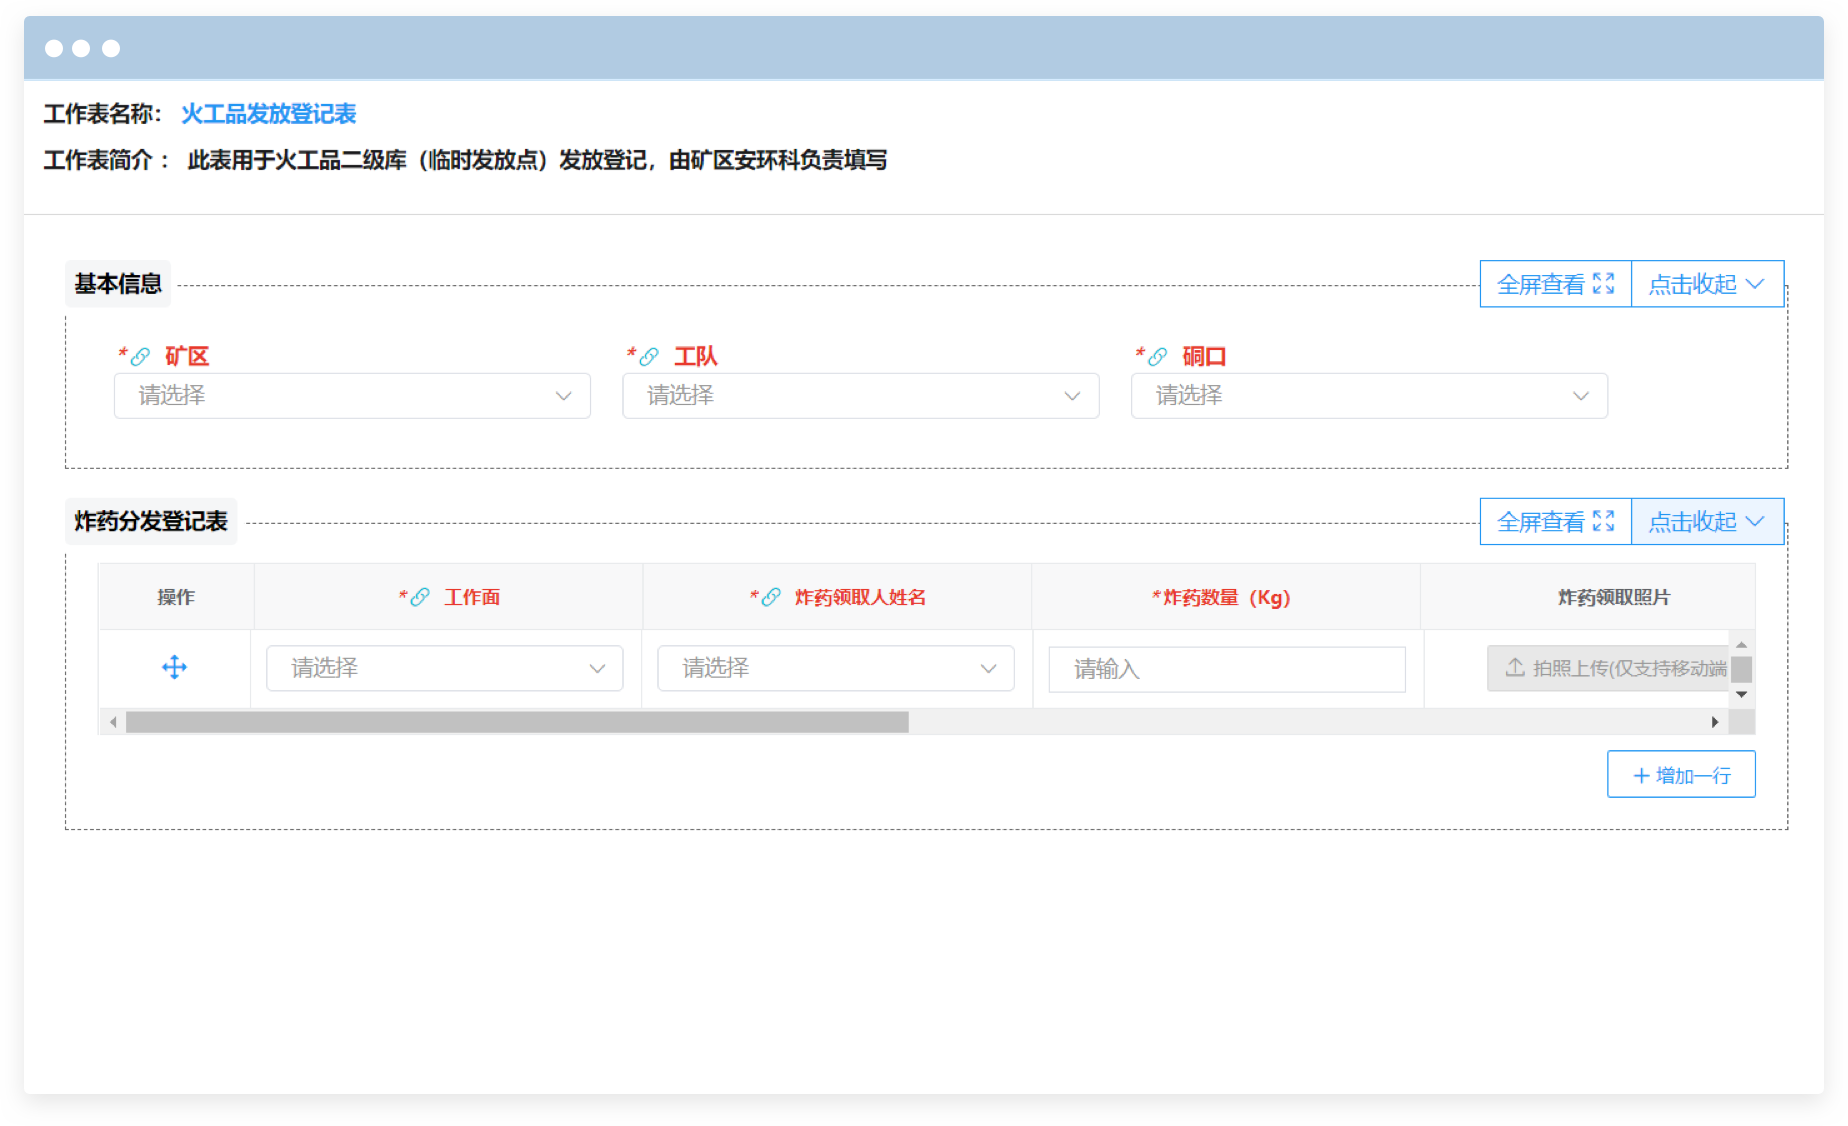The width and height of the screenshot is (1848, 1126).
Task: Click the 火工品发放登记表 worksheet name link
Action: 268,114
